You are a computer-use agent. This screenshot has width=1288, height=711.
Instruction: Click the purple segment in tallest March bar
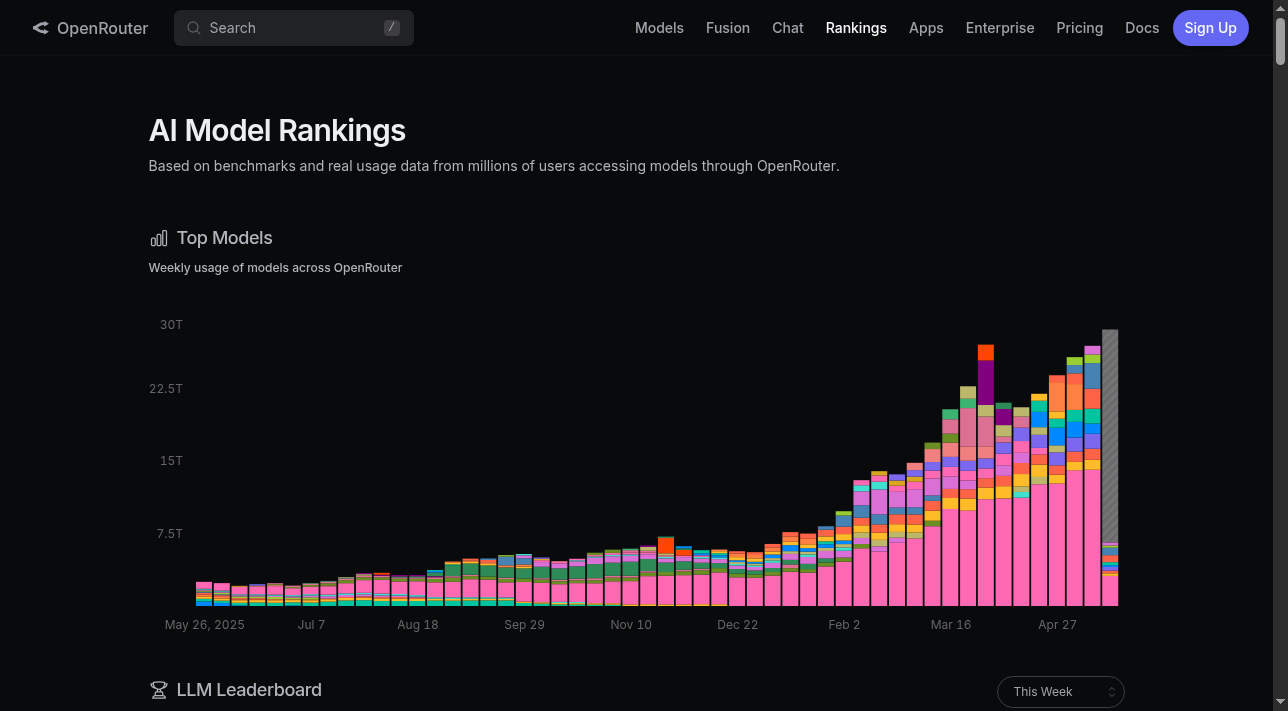point(986,383)
